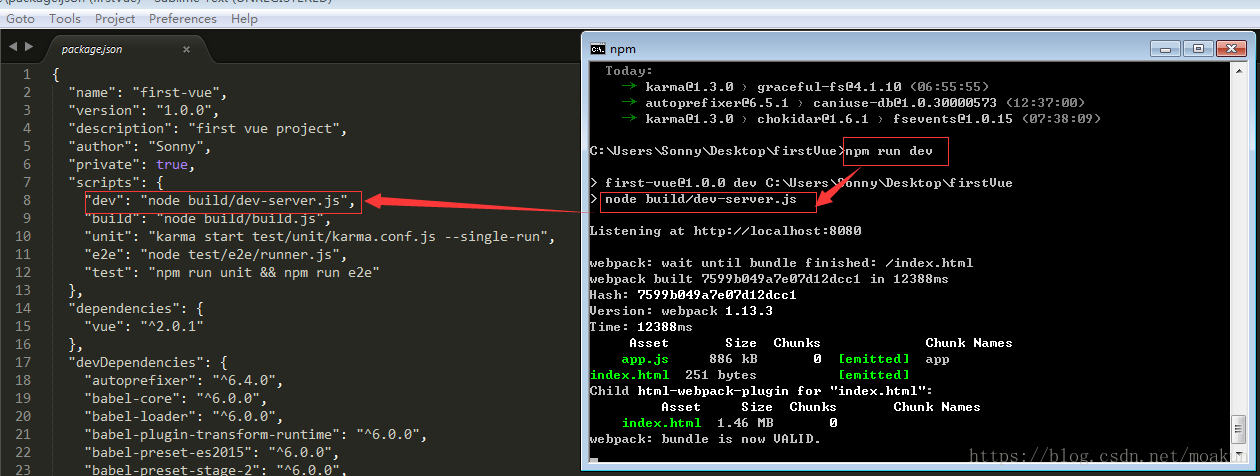
Task: Click line number 1 in the gutter
Action: [27, 74]
